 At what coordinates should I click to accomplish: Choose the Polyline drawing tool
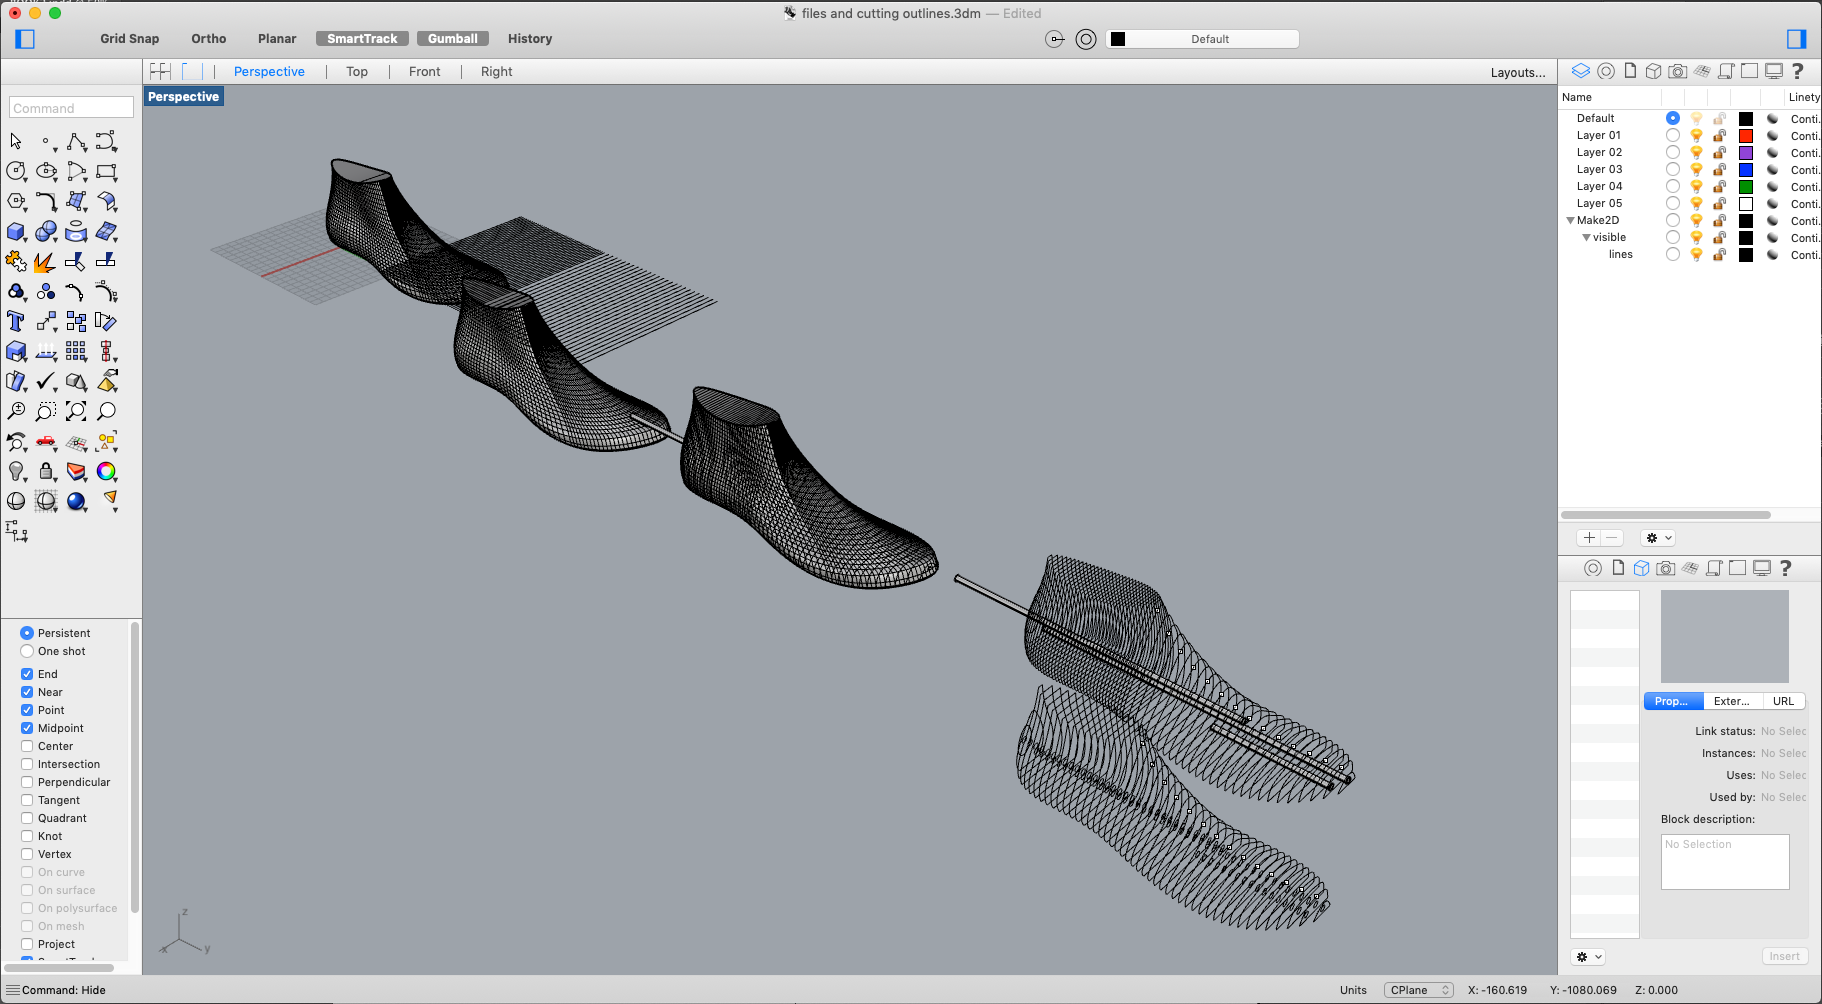(76, 141)
